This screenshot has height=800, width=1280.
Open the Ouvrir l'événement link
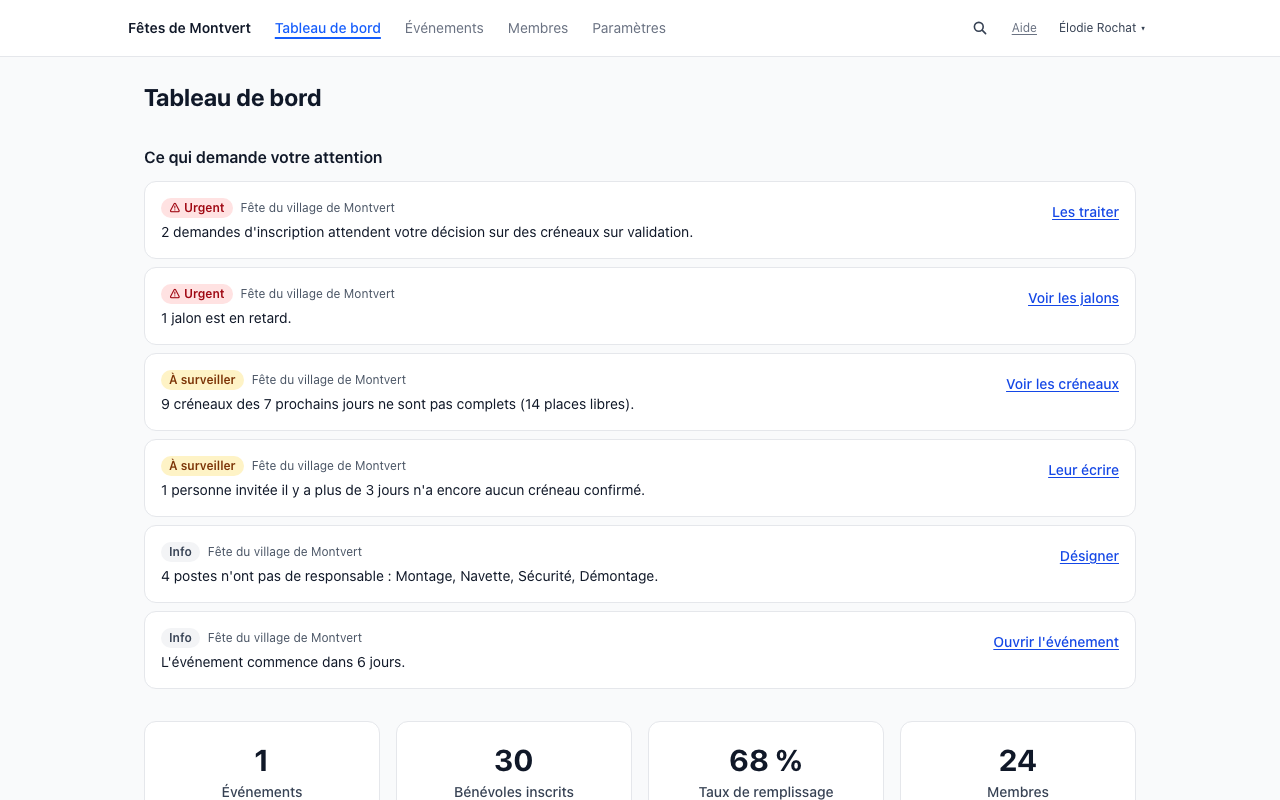[x=1056, y=642]
